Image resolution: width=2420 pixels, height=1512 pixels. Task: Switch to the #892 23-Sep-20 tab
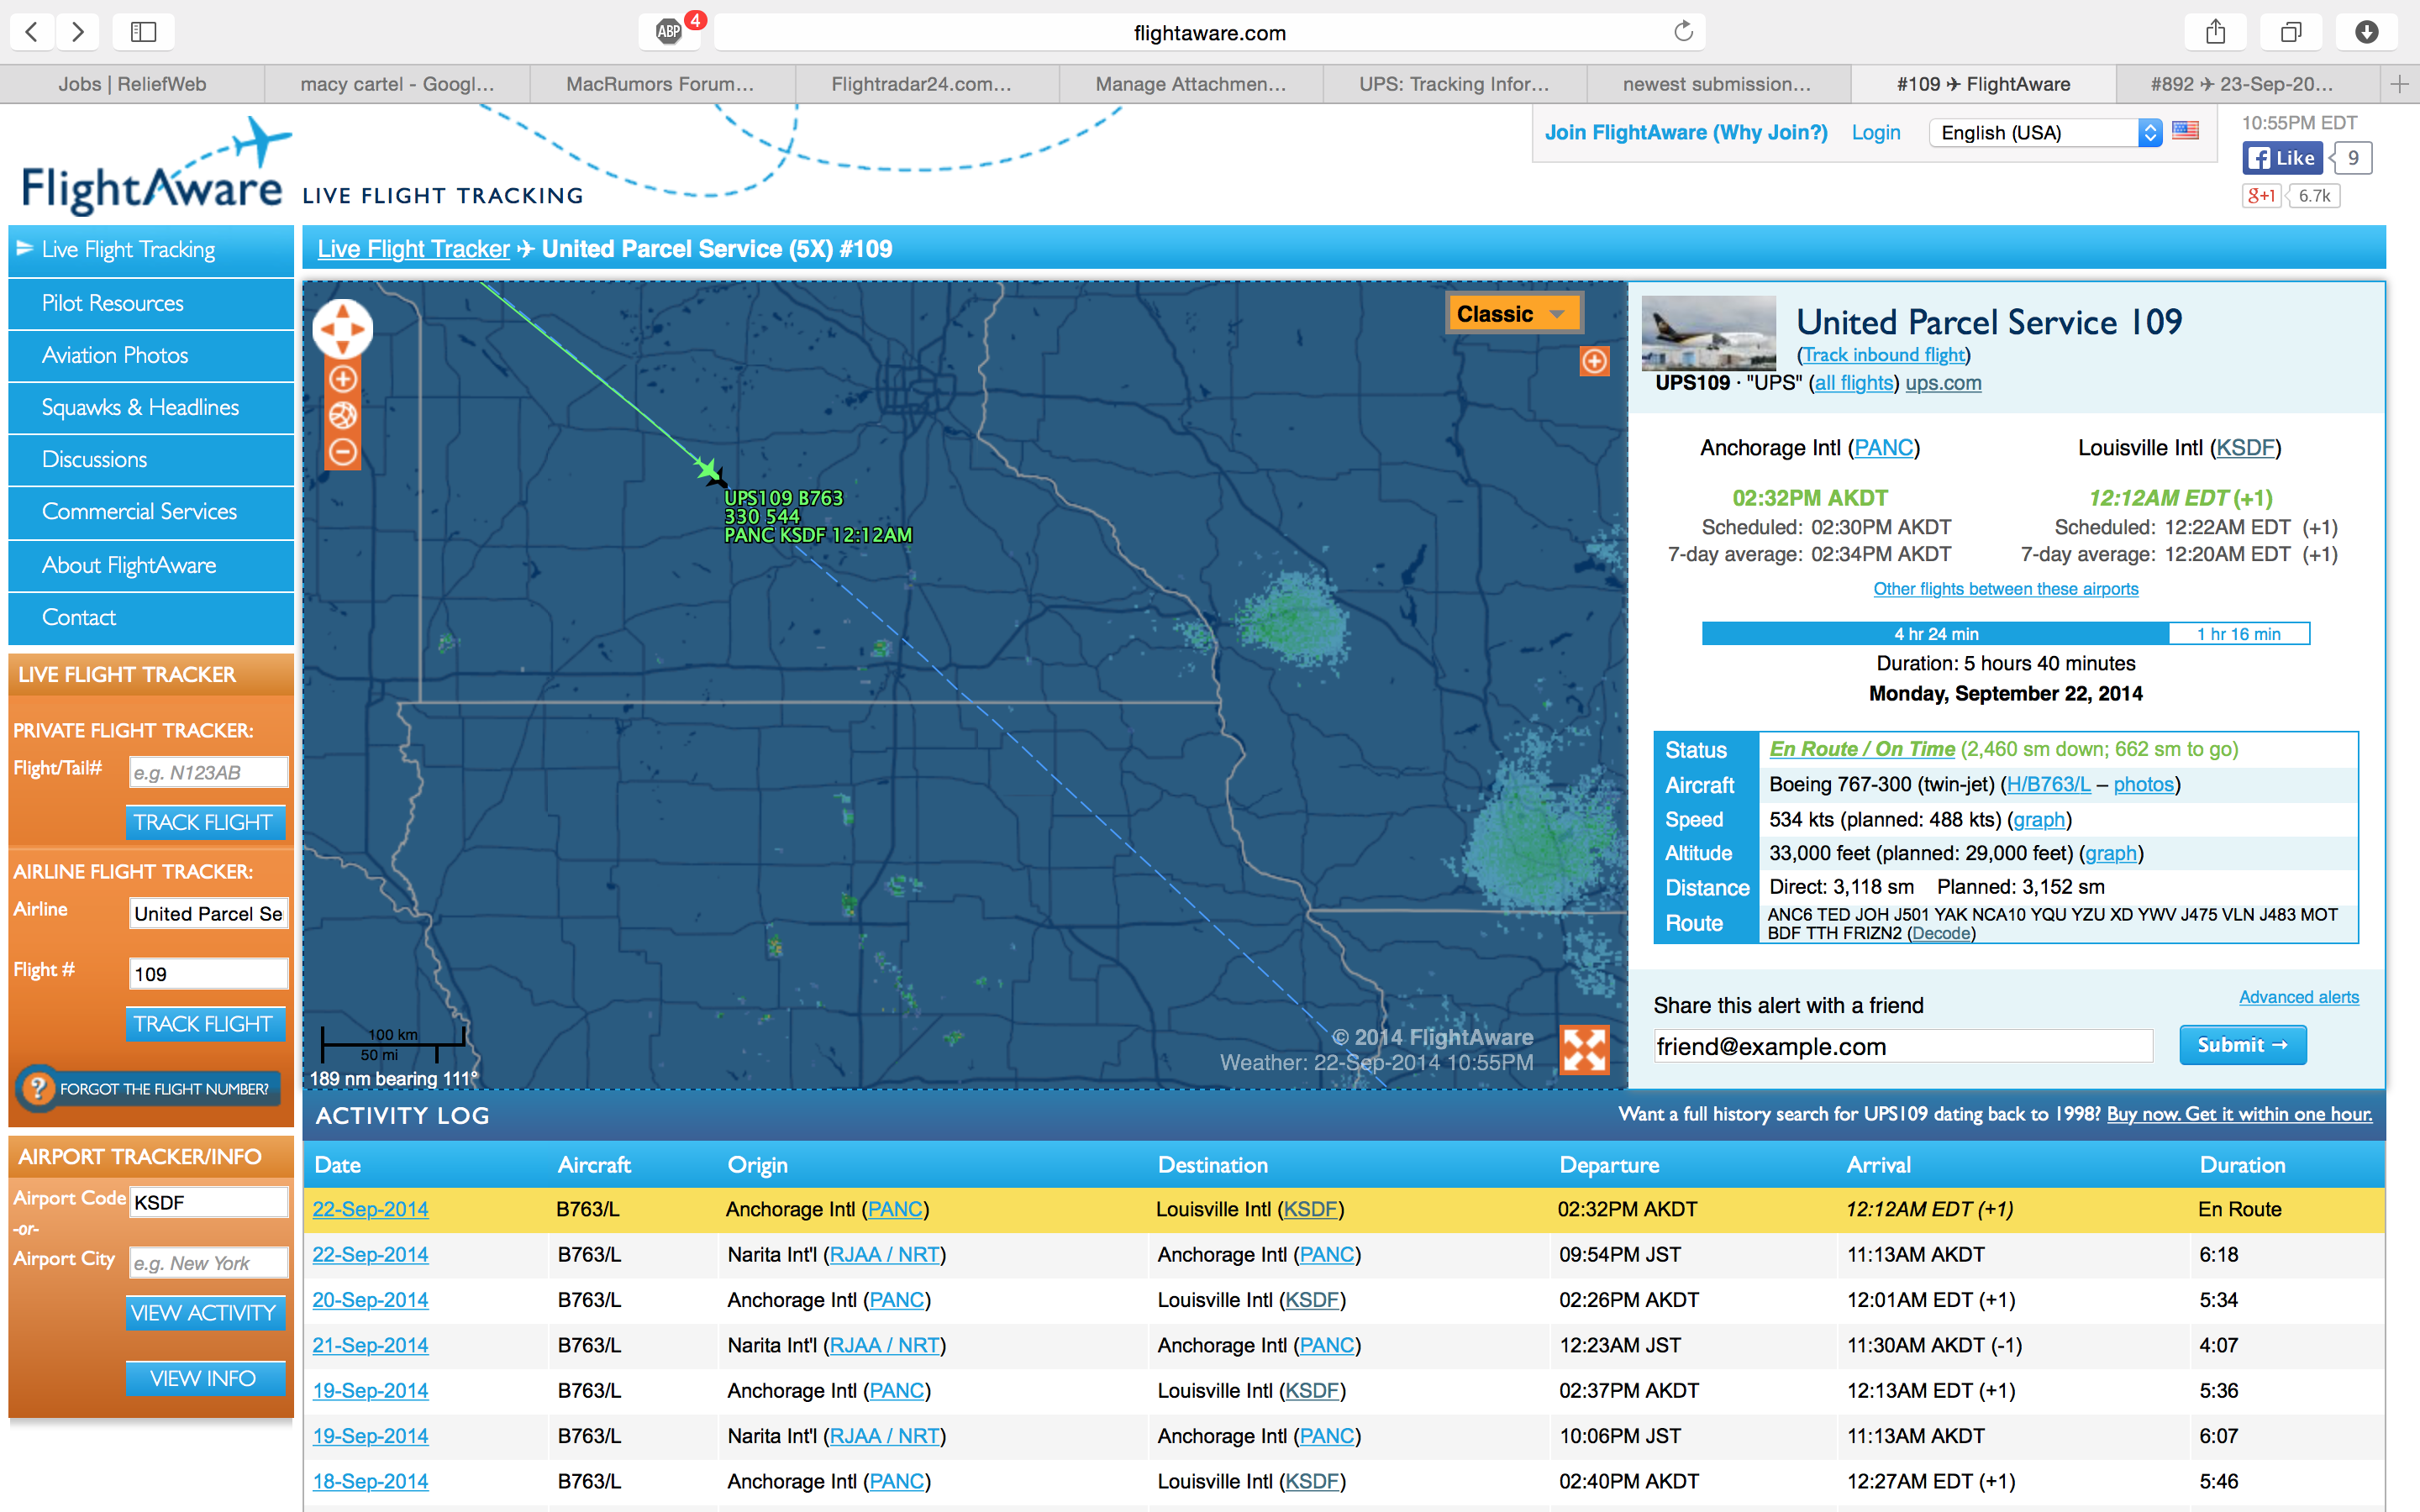point(2241,84)
